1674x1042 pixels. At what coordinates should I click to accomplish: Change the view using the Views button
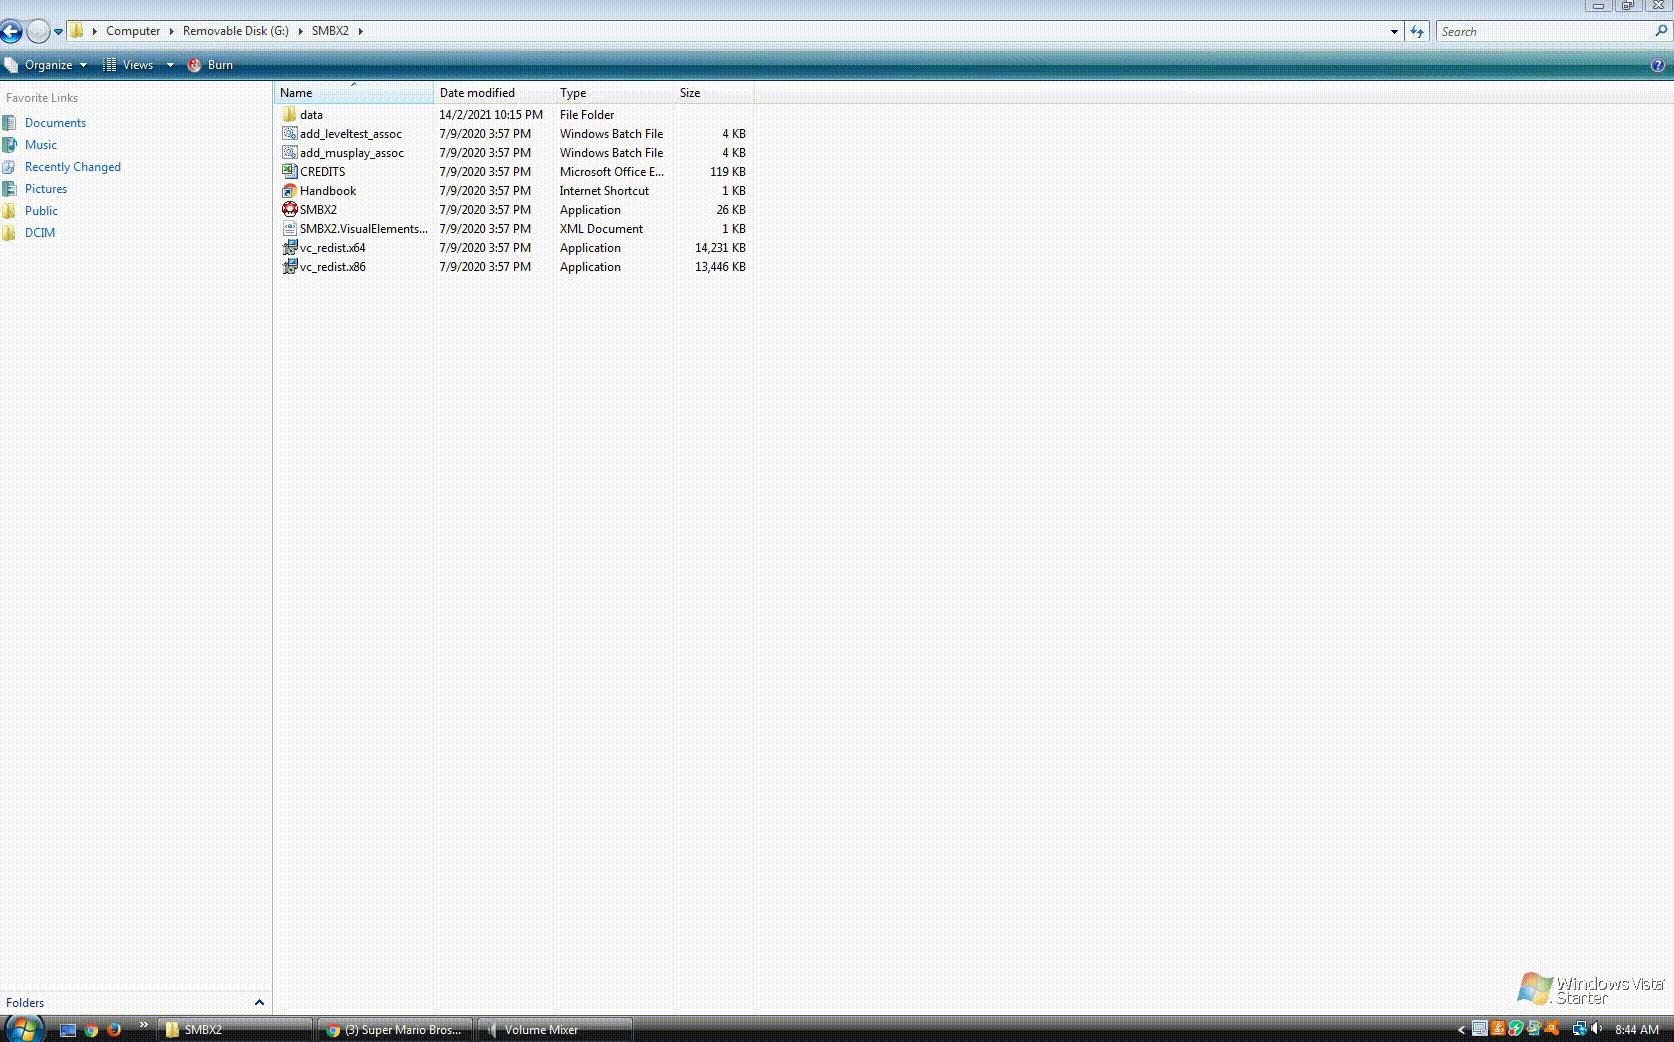129,65
